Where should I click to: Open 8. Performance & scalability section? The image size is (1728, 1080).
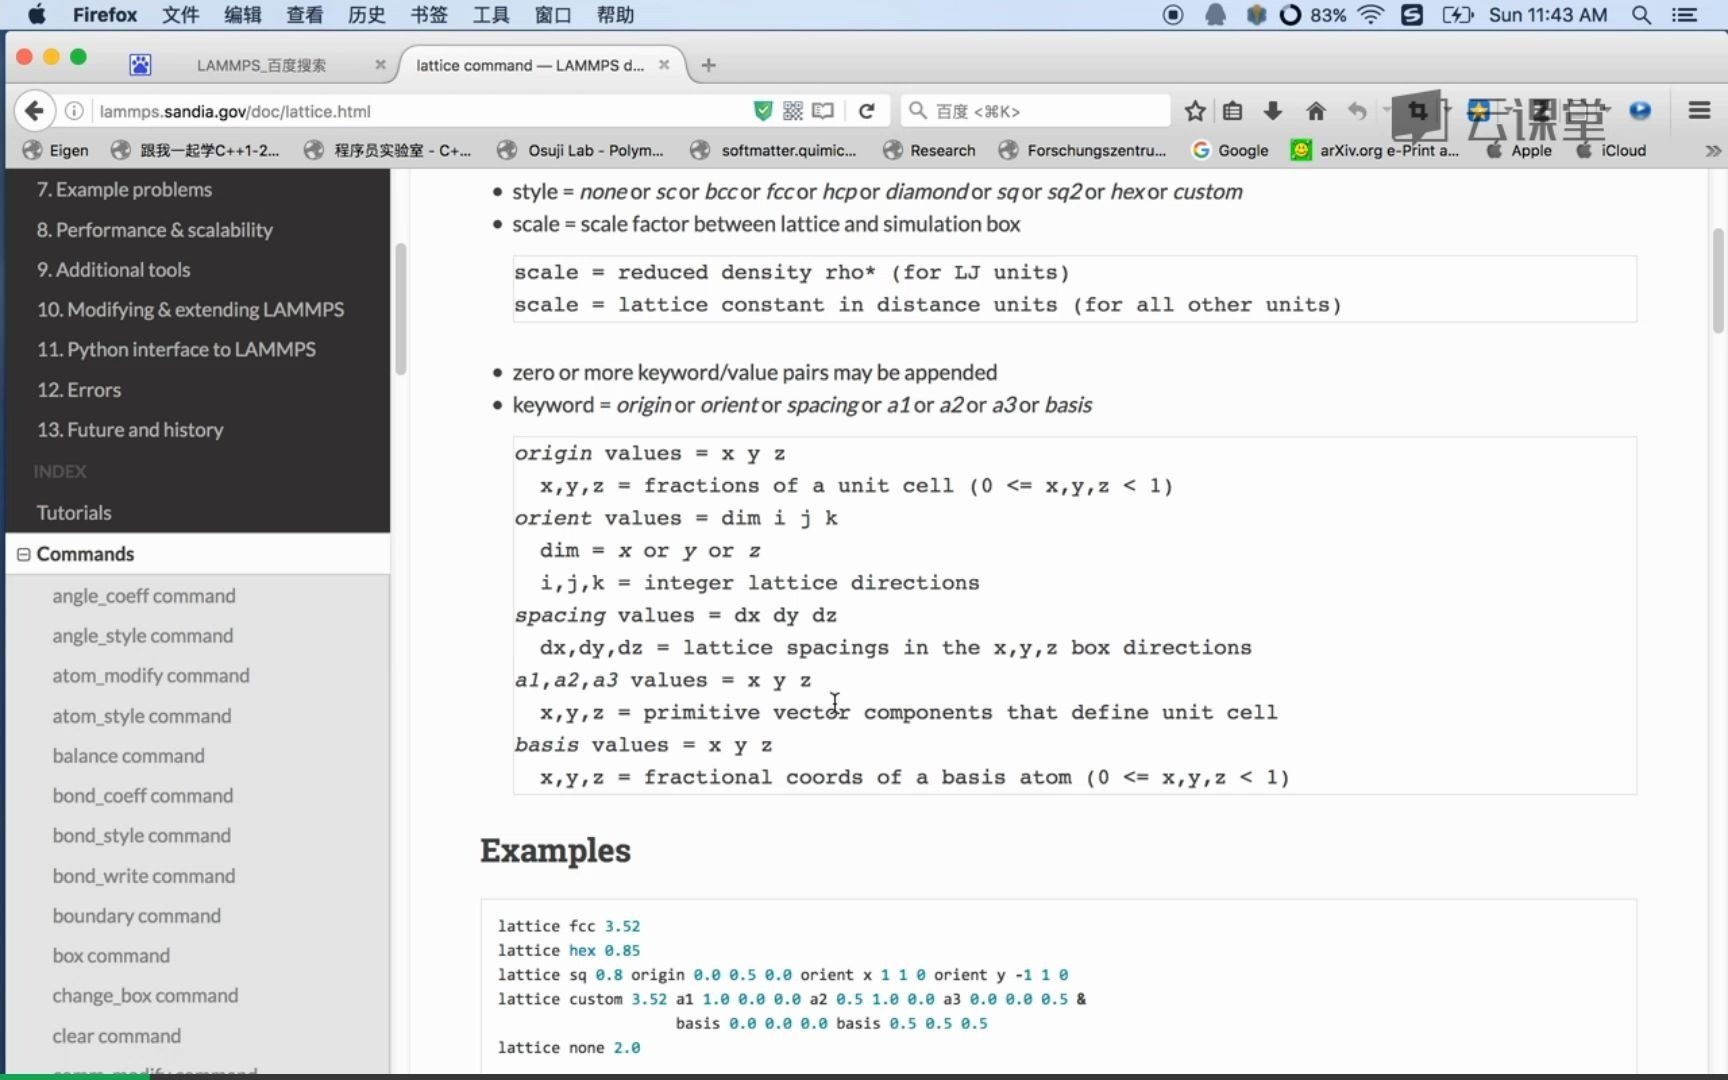coord(155,230)
